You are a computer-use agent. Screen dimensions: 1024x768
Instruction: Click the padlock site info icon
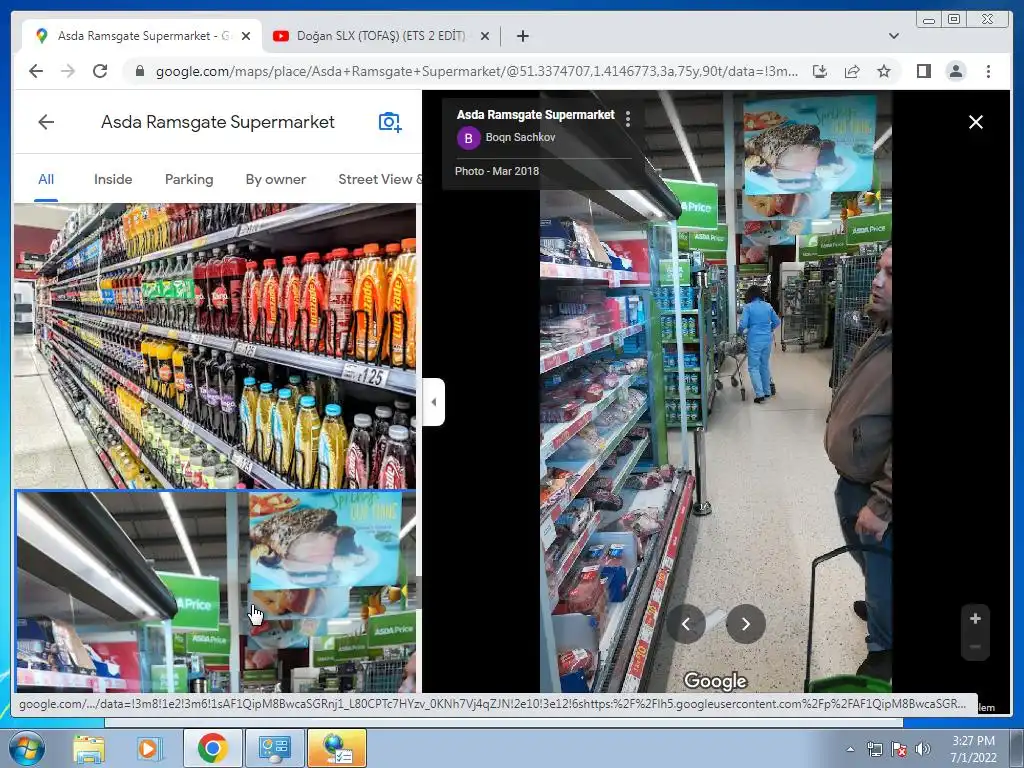139,71
